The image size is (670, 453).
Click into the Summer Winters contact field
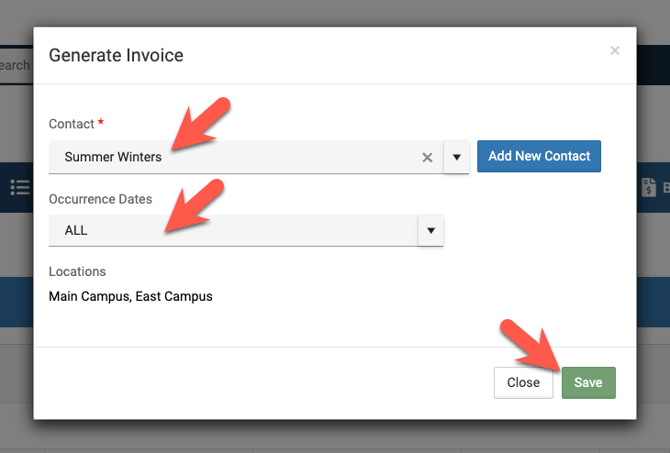pyautogui.click(x=232, y=157)
